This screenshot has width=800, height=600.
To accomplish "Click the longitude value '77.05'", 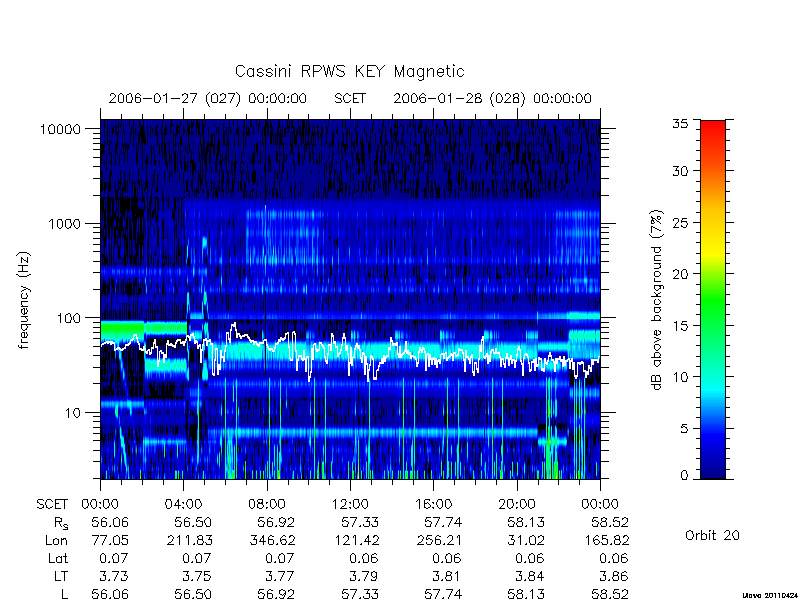I will (110, 540).
